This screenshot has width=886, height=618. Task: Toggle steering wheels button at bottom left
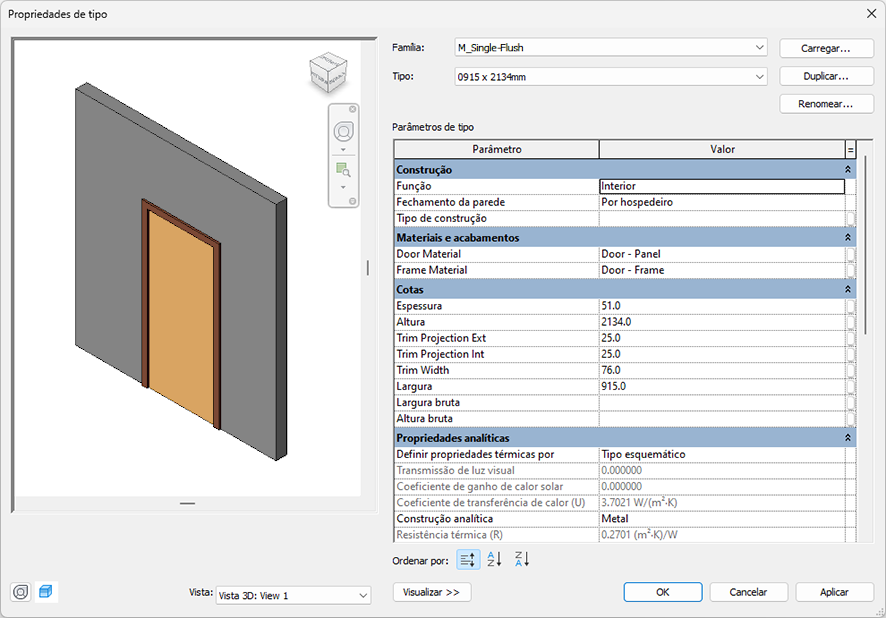(21, 592)
